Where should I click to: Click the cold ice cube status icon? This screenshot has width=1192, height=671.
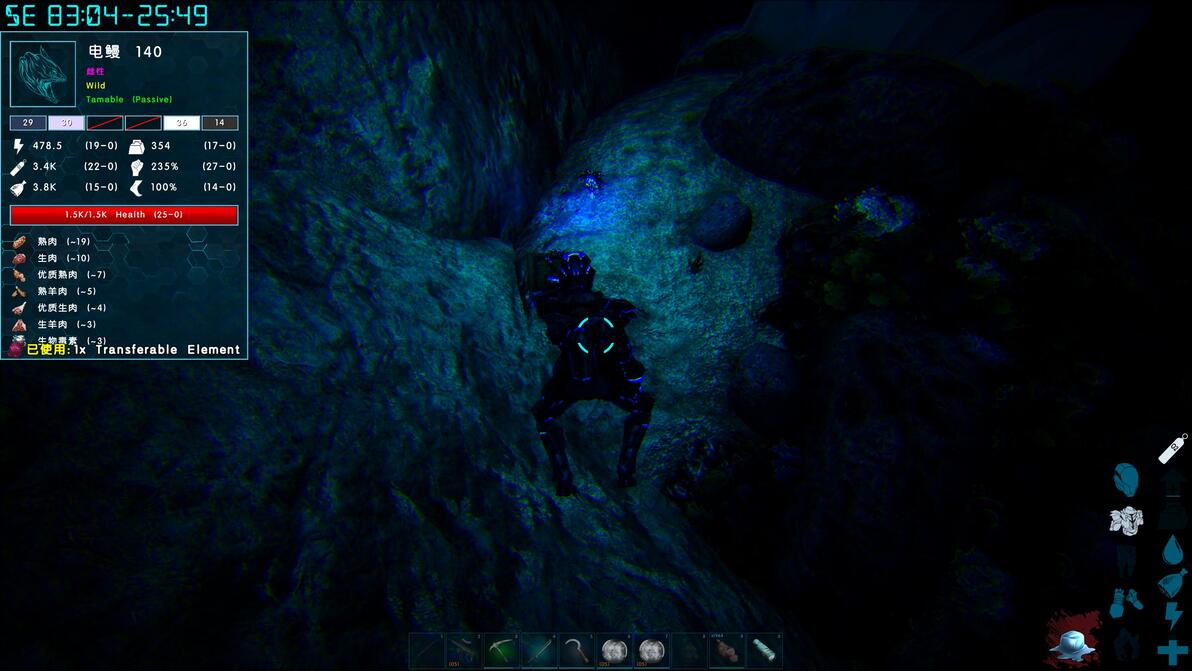click(x=1073, y=643)
